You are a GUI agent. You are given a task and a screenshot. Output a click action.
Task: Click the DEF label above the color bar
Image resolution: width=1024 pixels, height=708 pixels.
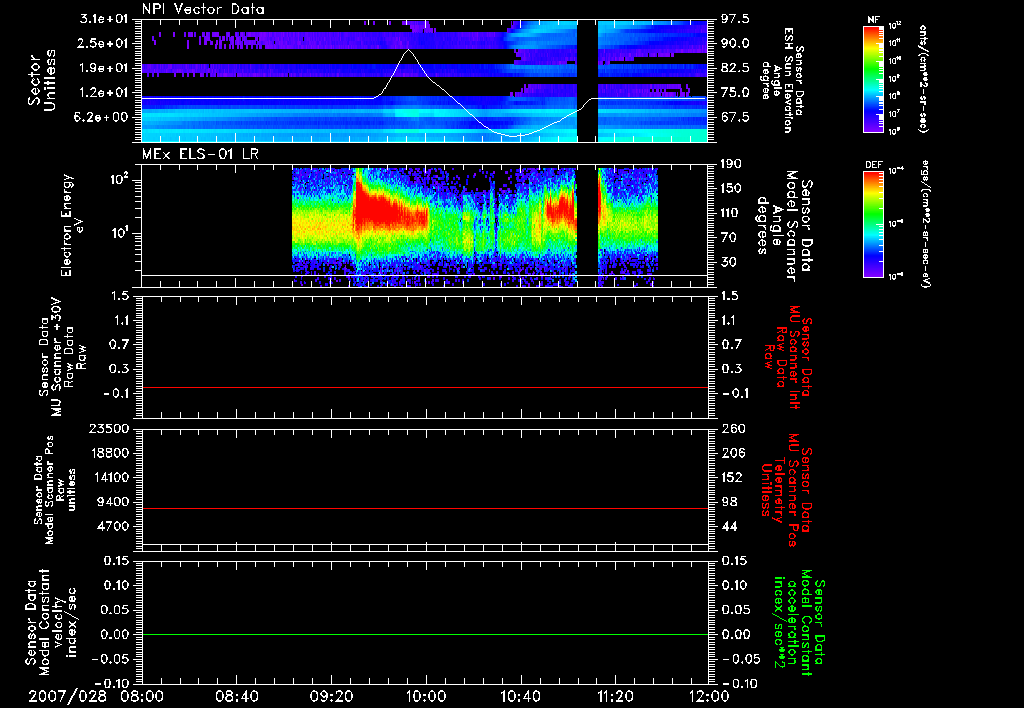[874, 165]
